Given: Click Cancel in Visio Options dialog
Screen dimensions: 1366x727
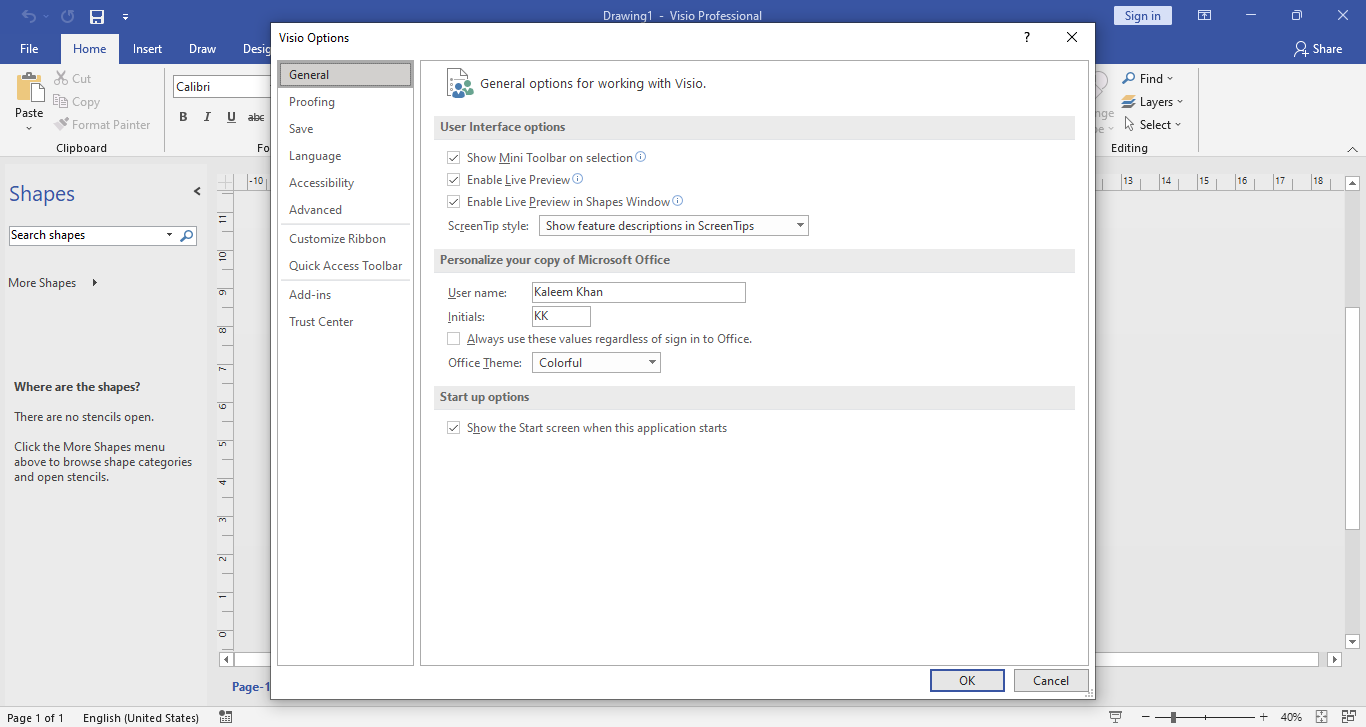Looking at the screenshot, I should coord(1051,681).
